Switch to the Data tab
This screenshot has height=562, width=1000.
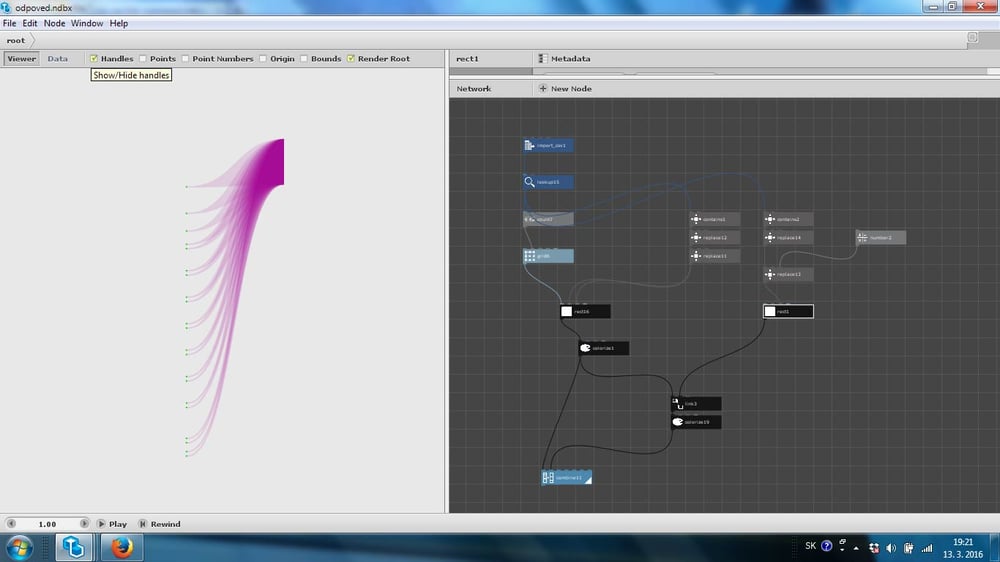pyautogui.click(x=57, y=59)
